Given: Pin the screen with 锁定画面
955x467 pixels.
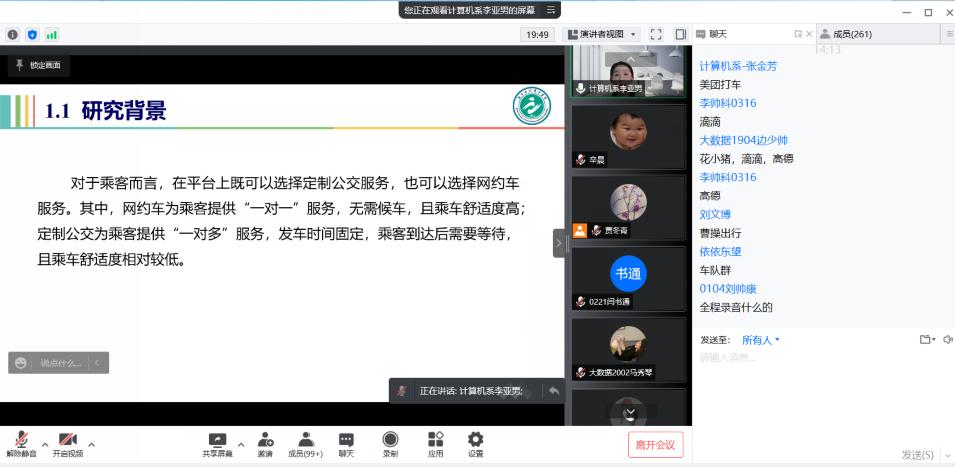Looking at the screenshot, I should pyautogui.click(x=39, y=65).
